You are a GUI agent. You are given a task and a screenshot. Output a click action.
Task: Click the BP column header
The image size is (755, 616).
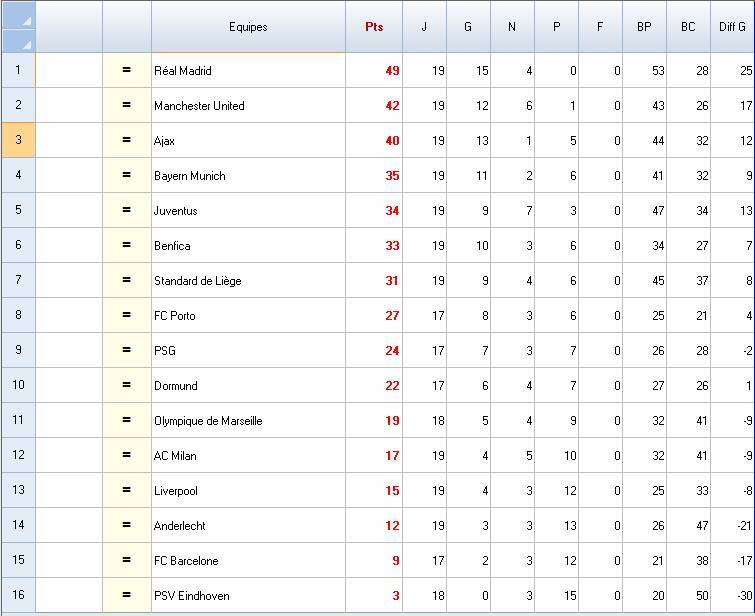click(x=644, y=27)
